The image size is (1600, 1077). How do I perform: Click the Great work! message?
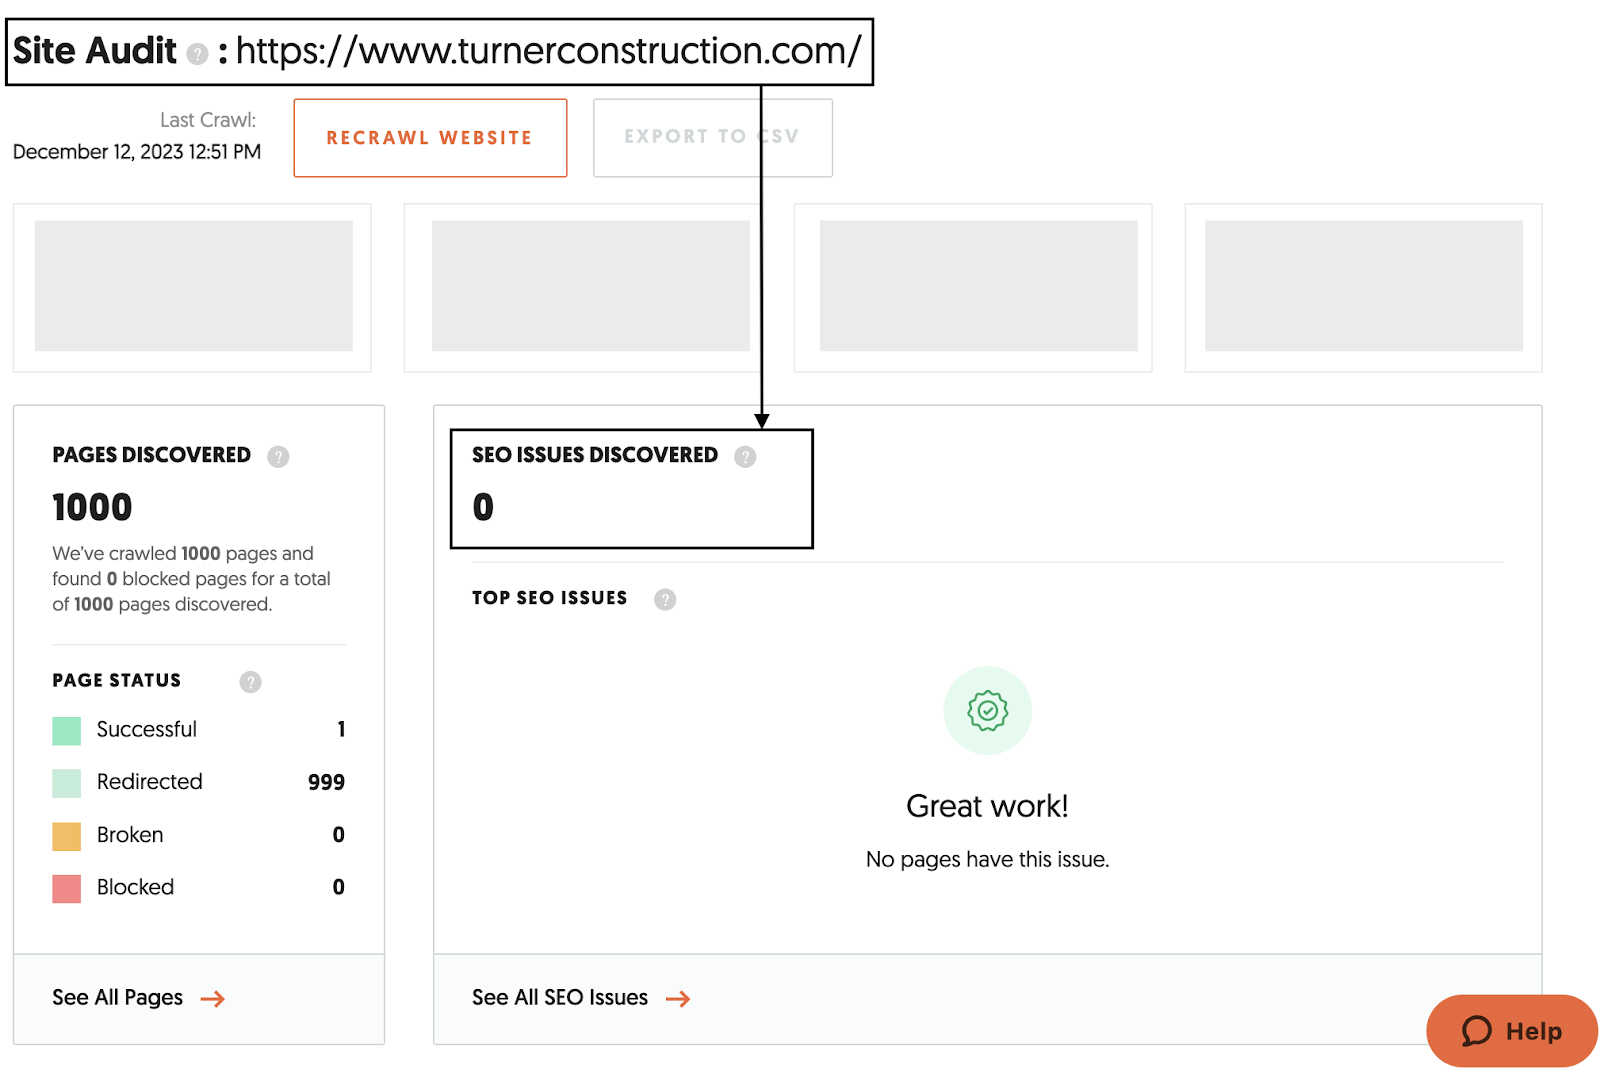pyautogui.click(x=988, y=806)
